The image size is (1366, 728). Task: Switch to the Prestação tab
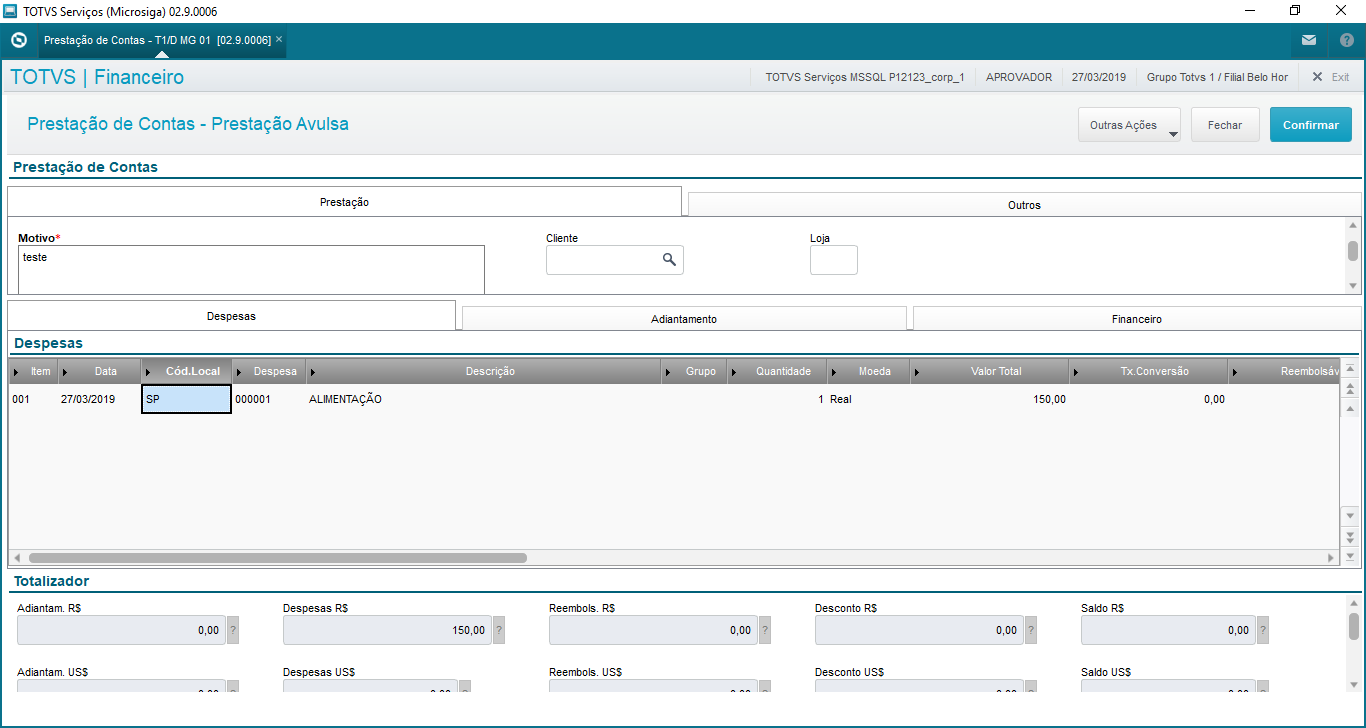(344, 202)
